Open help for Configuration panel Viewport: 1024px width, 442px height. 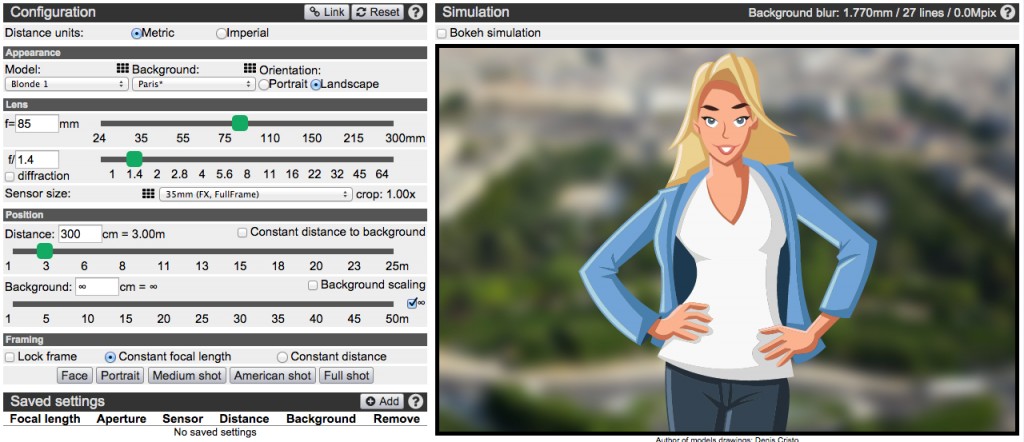click(415, 12)
